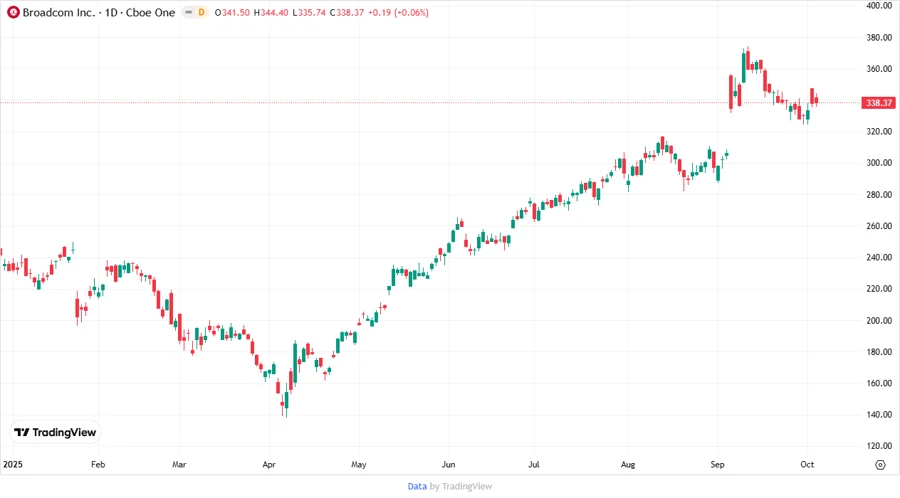Open the 'Data' attribution link

tap(417, 486)
